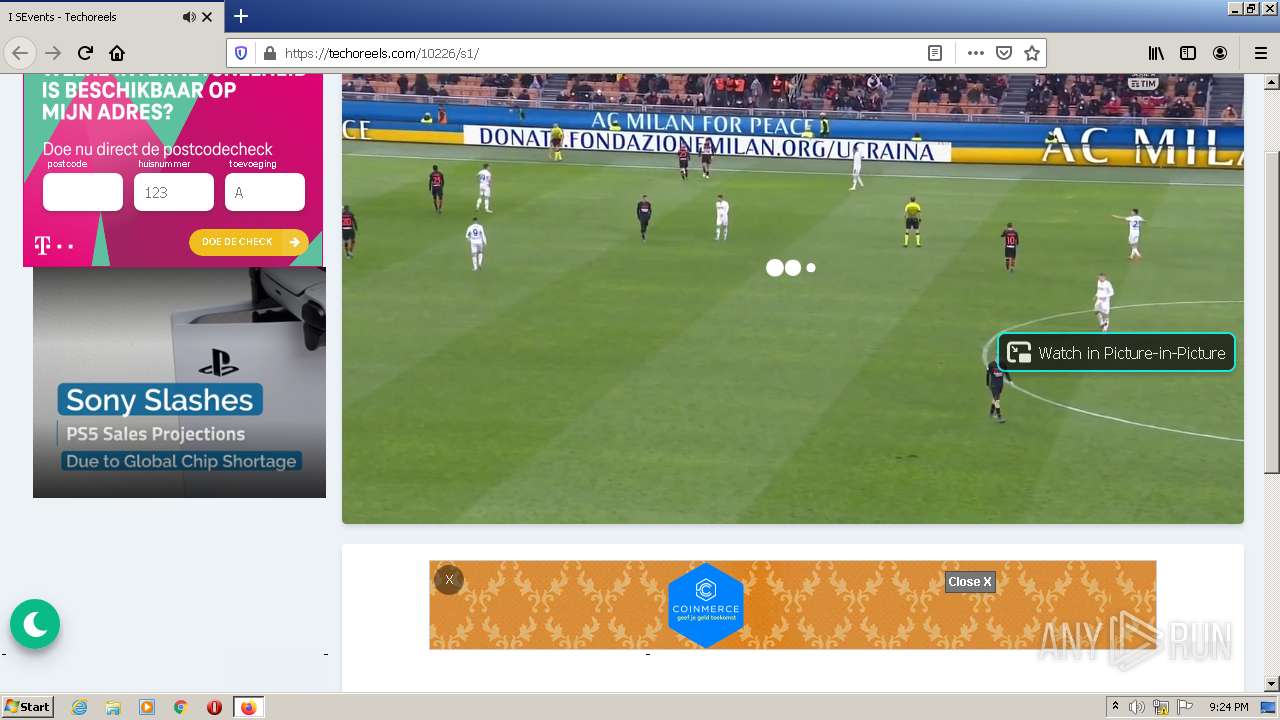Screen dimensions: 1280x720
Task: Open the Sony Slashes PS5 video thumbnail
Action: [179, 382]
